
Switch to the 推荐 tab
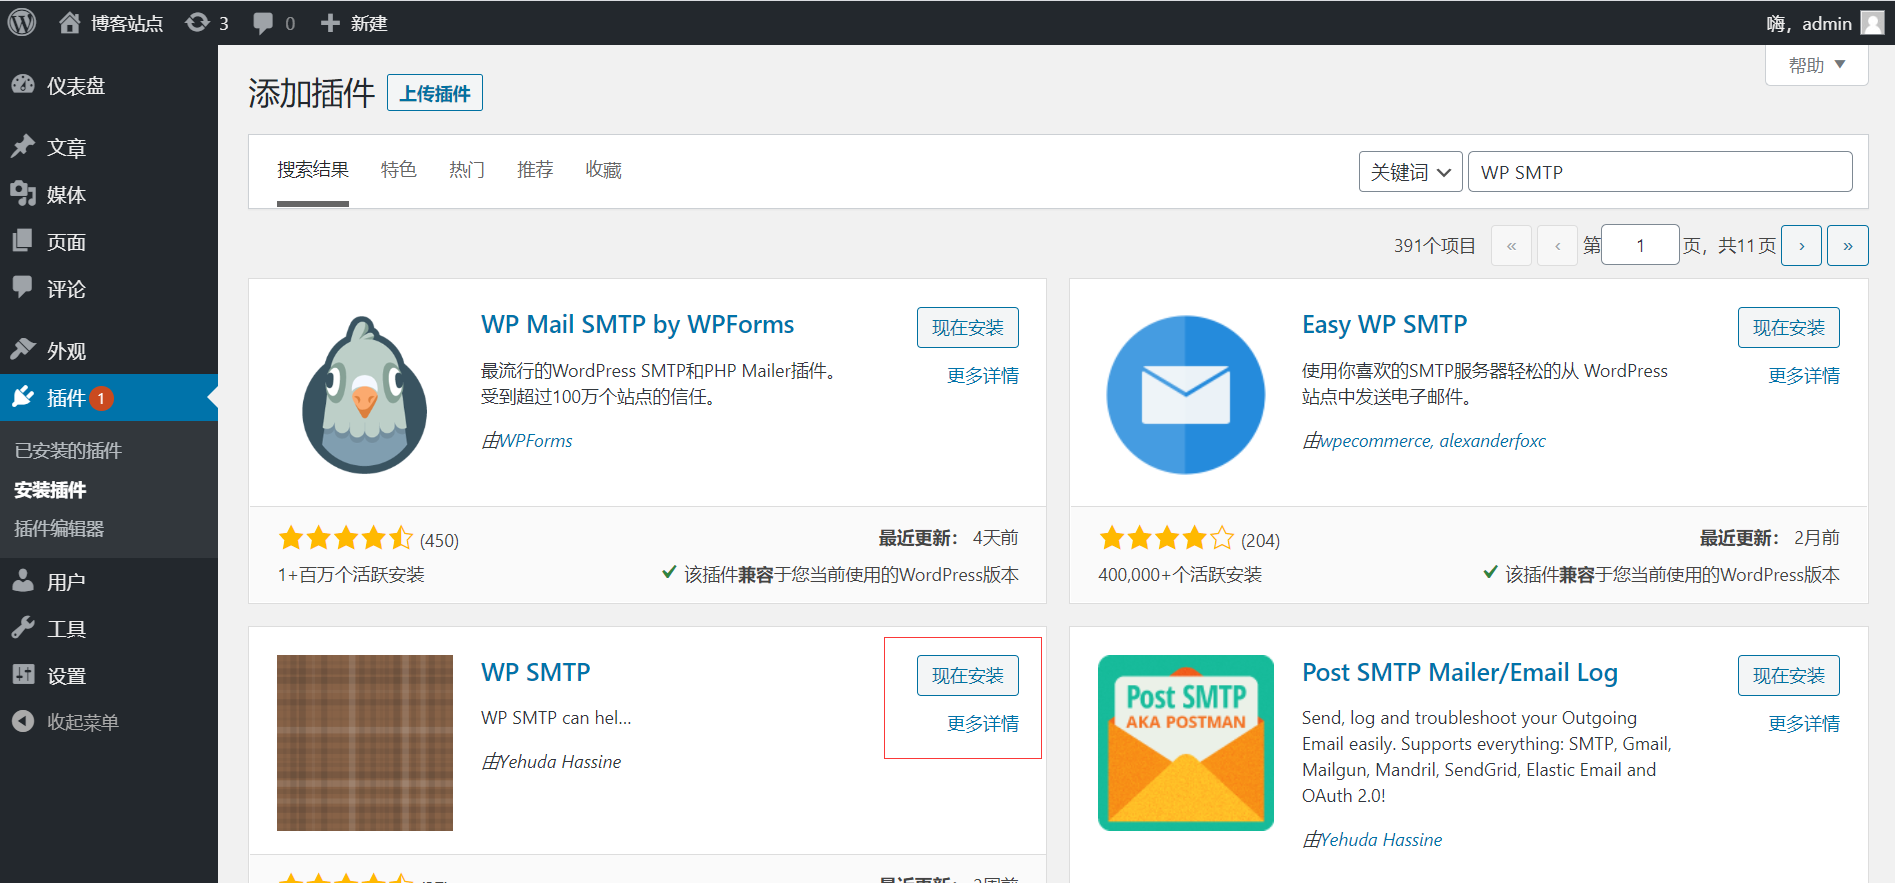(535, 170)
